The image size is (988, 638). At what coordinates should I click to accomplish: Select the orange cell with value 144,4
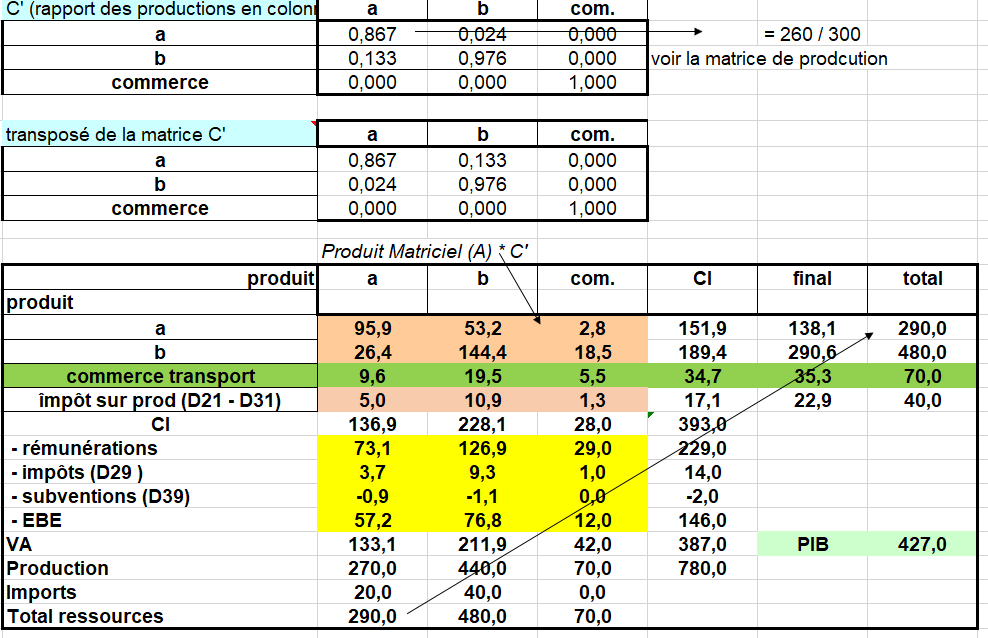pos(482,352)
